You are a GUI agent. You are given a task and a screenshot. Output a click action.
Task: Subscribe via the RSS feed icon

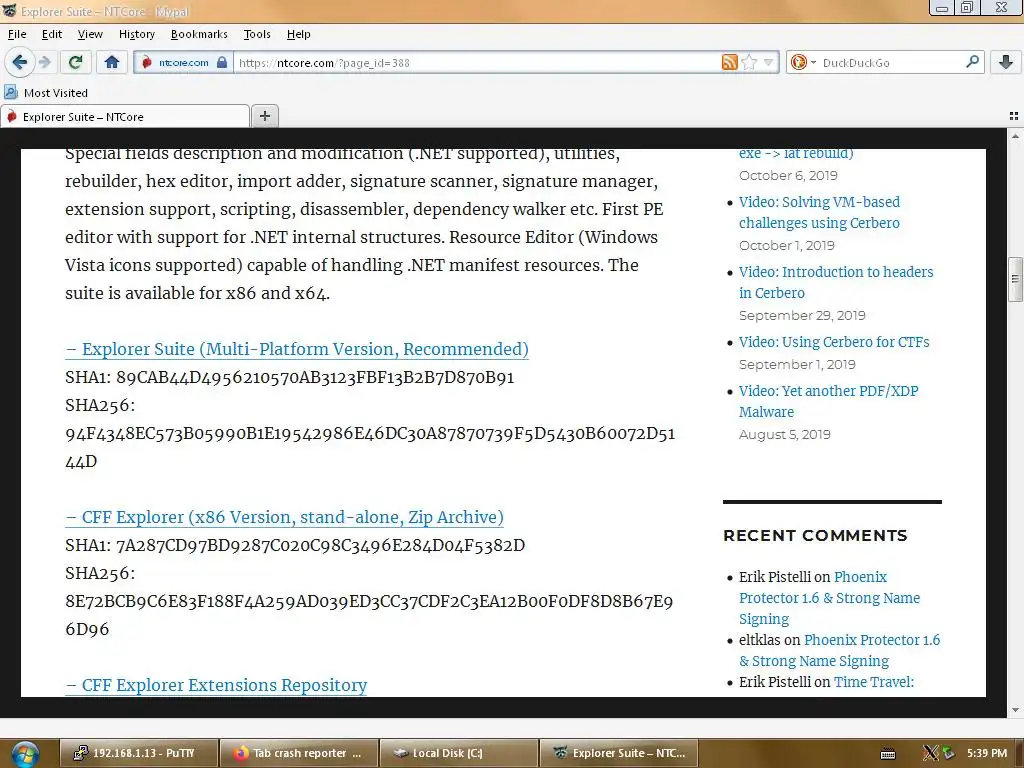(729, 63)
